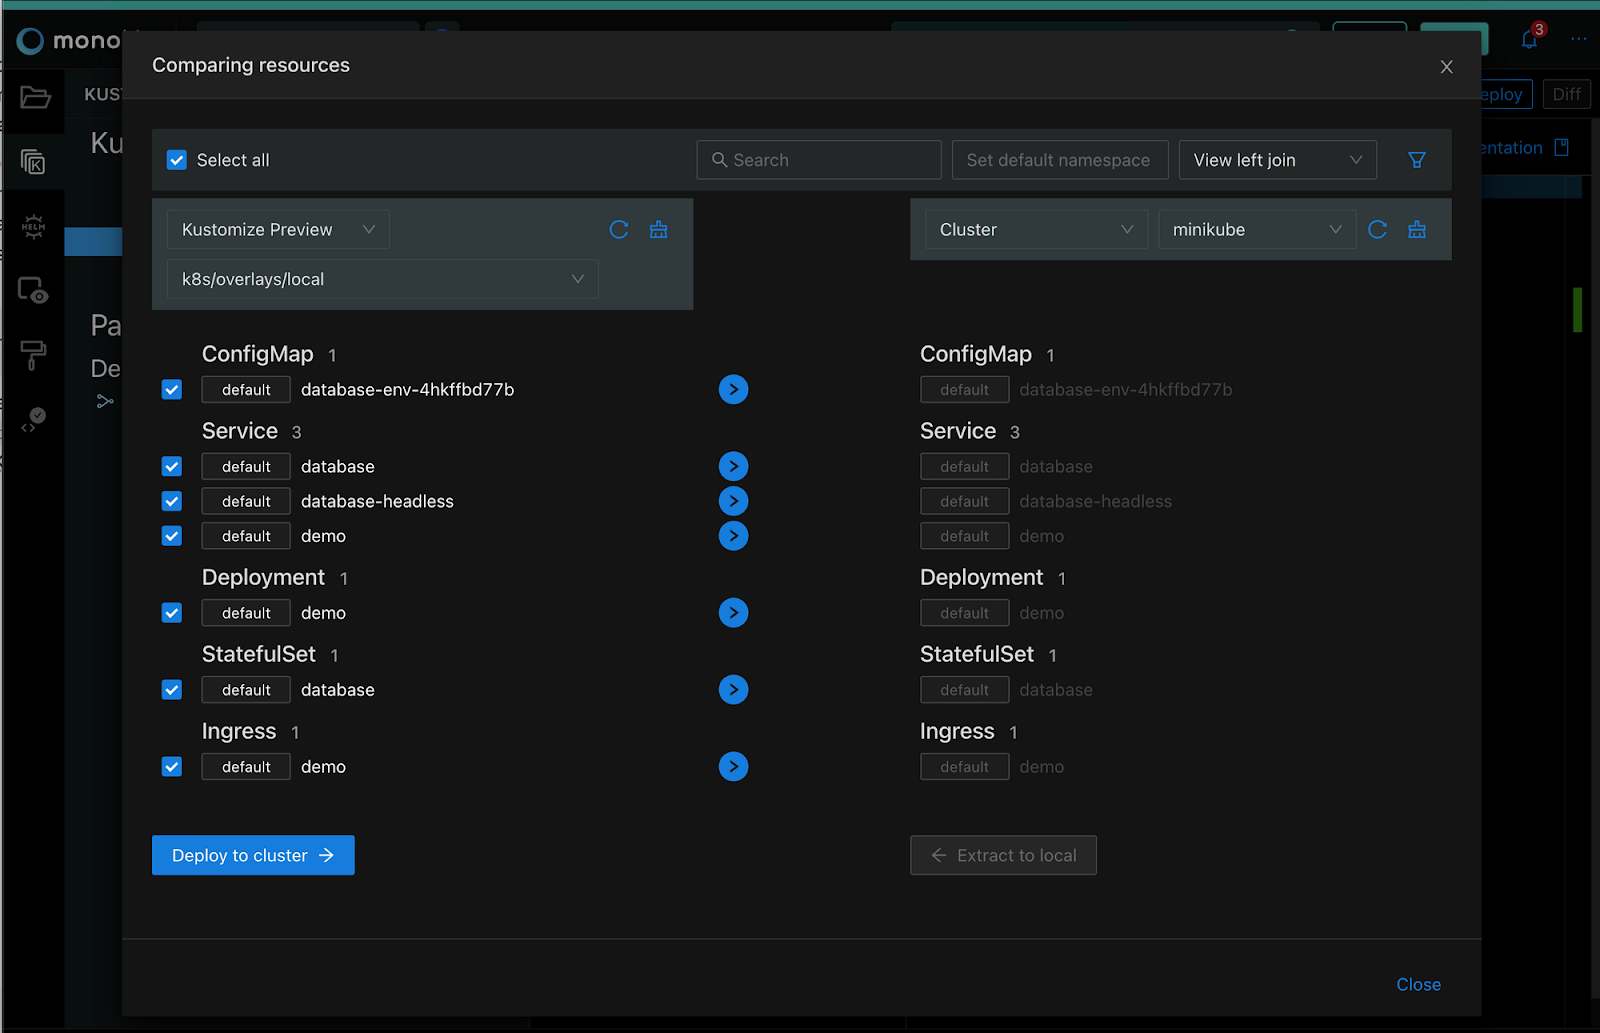This screenshot has width=1600, height=1033.
Task: Click the left Service group heading
Action: (240, 431)
